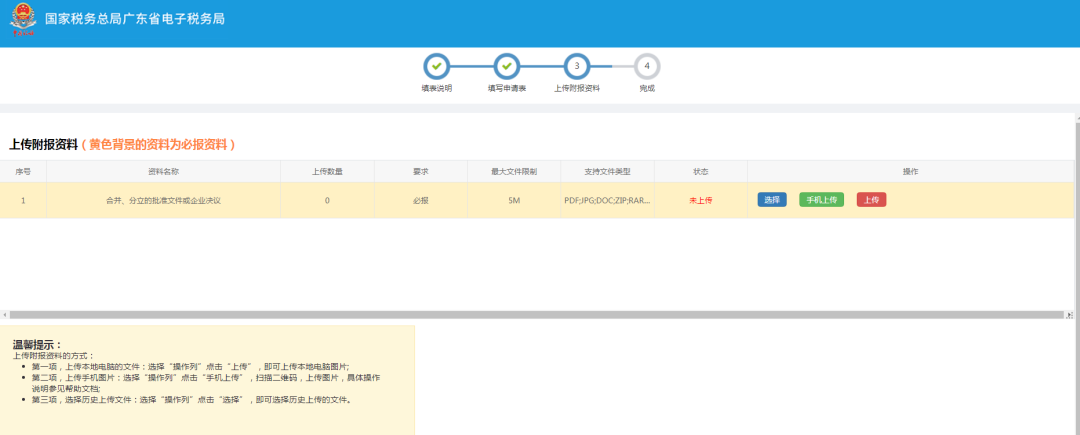This screenshot has width=1080, height=435.
Task: Click the 资料名称 column header
Action: [x=163, y=171]
